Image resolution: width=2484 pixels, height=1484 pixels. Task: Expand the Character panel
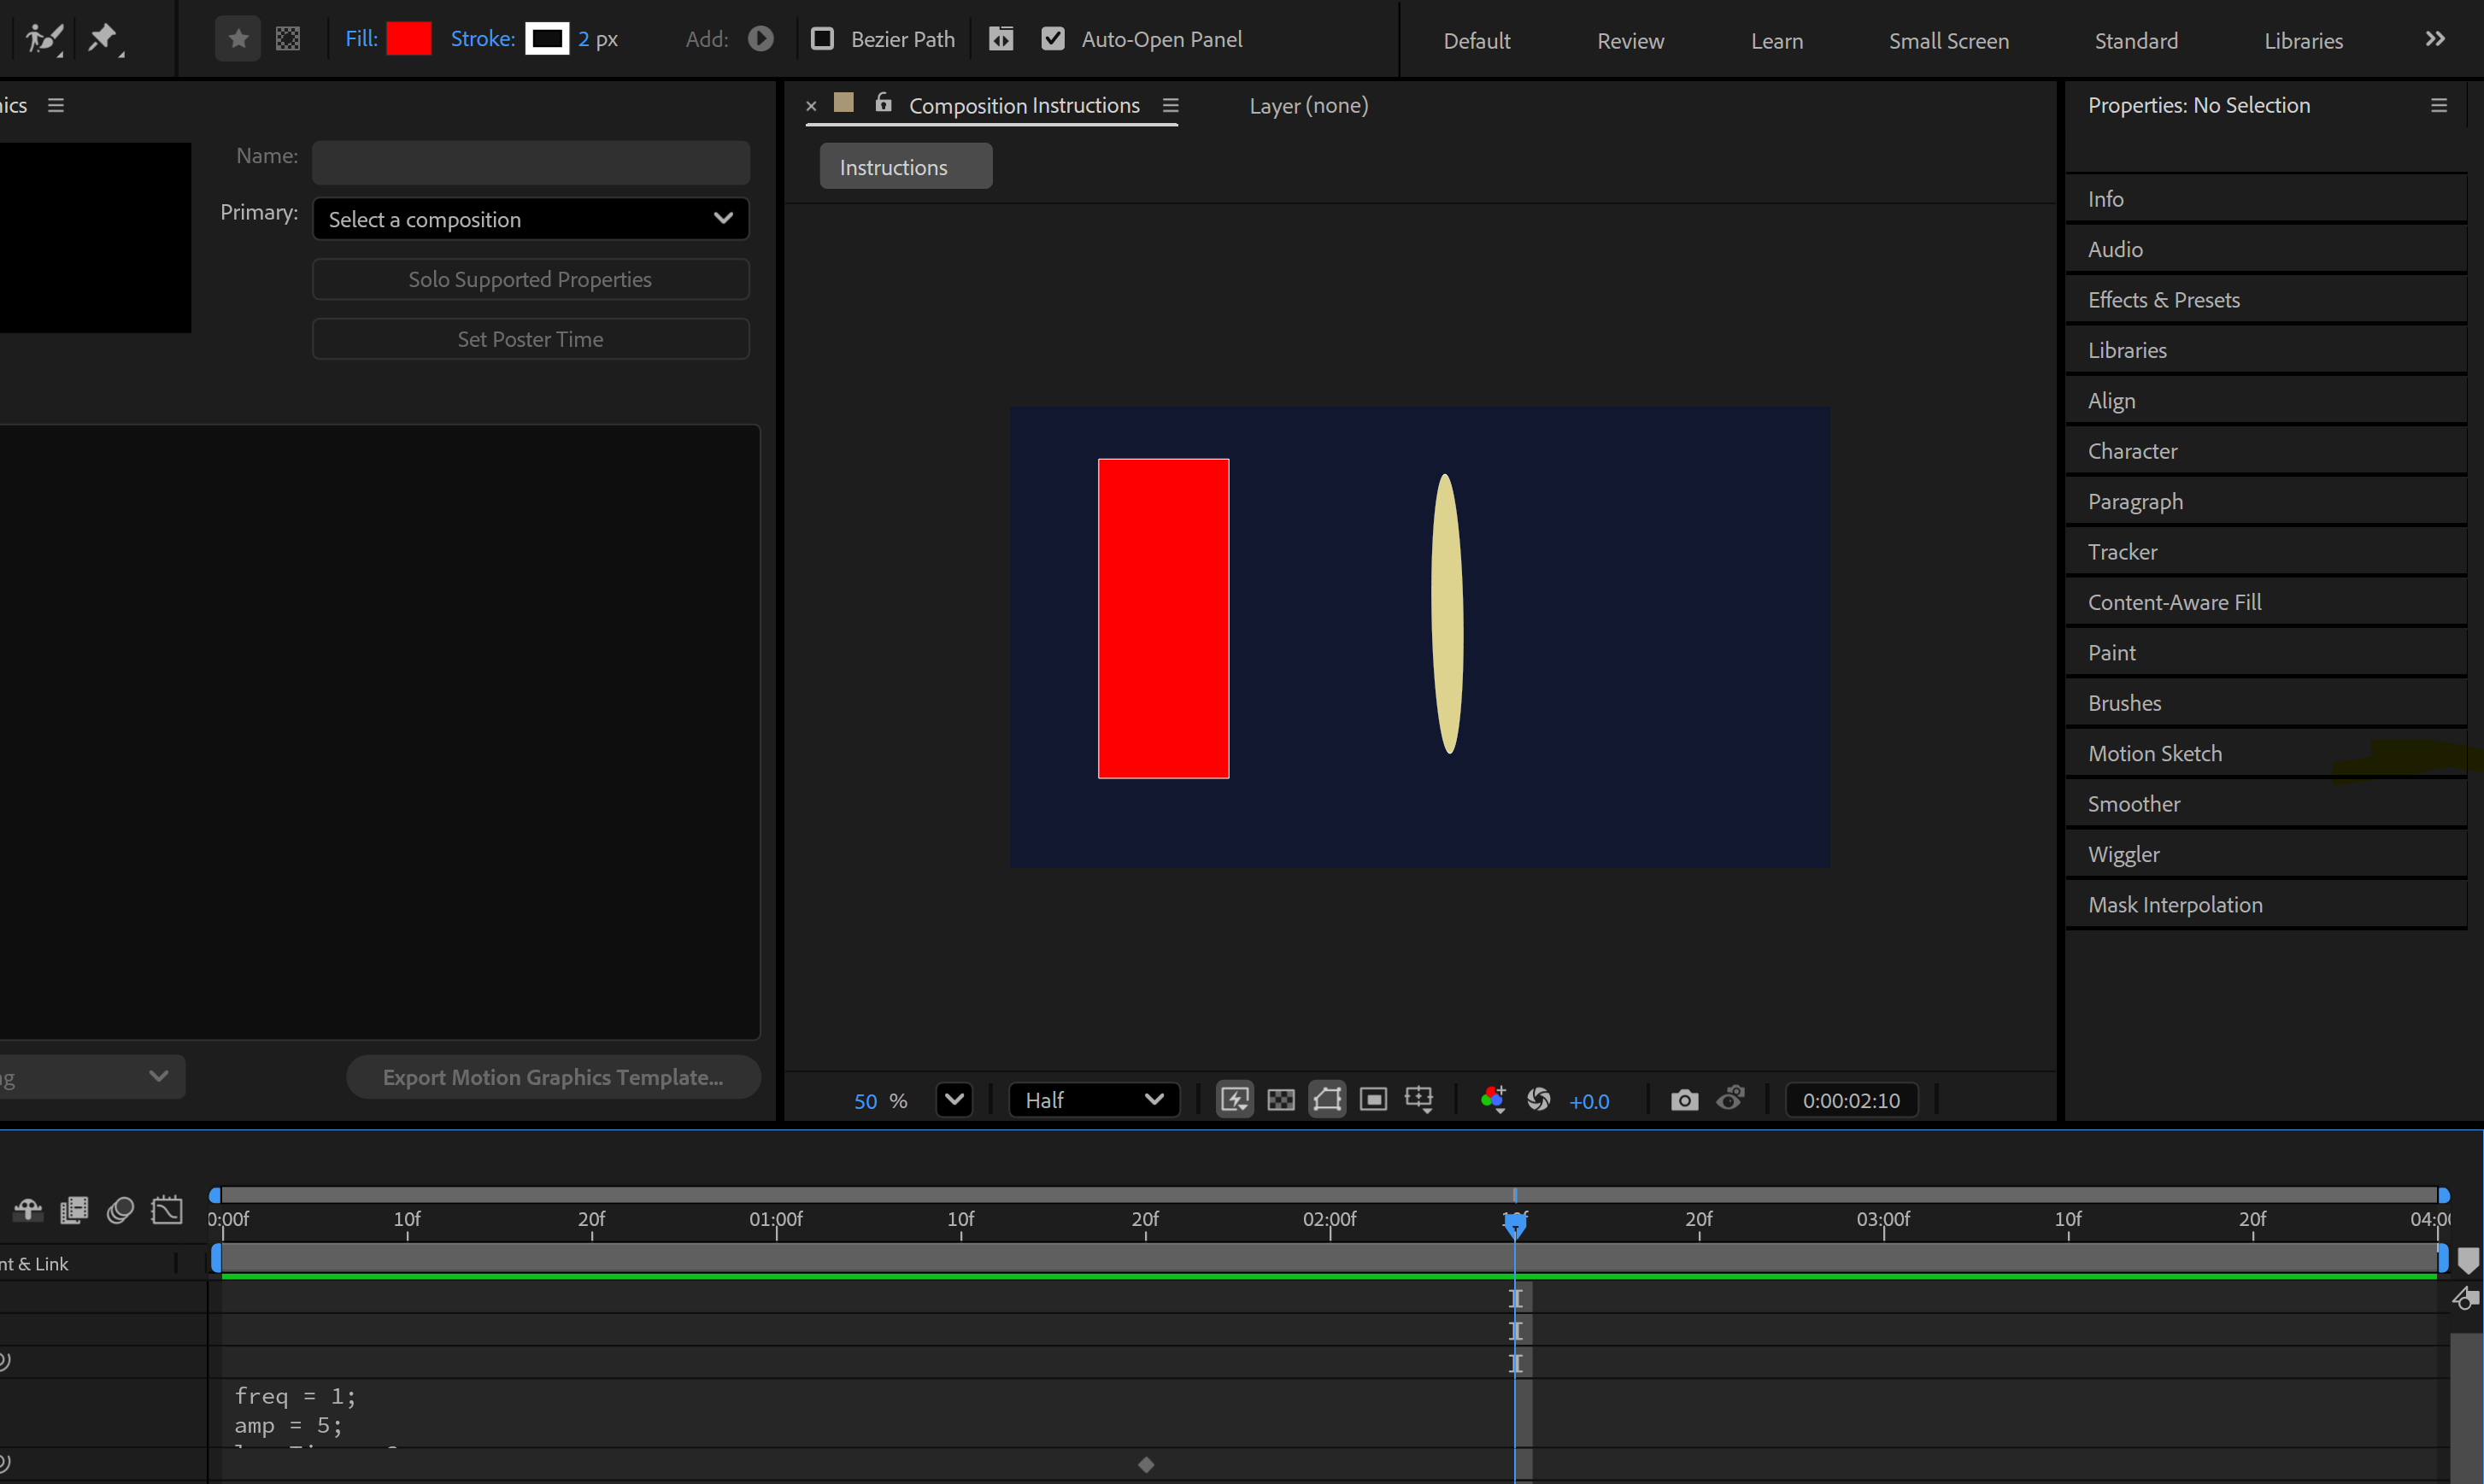(x=2266, y=451)
